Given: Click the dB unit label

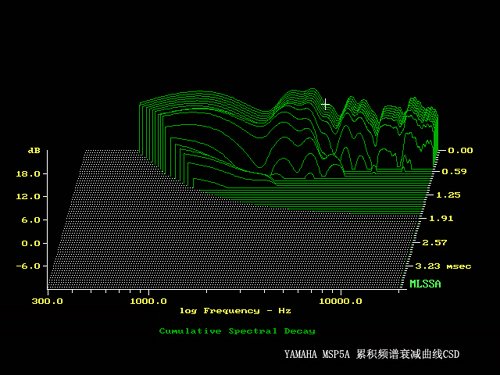Looking at the screenshot, I should click(34, 151).
